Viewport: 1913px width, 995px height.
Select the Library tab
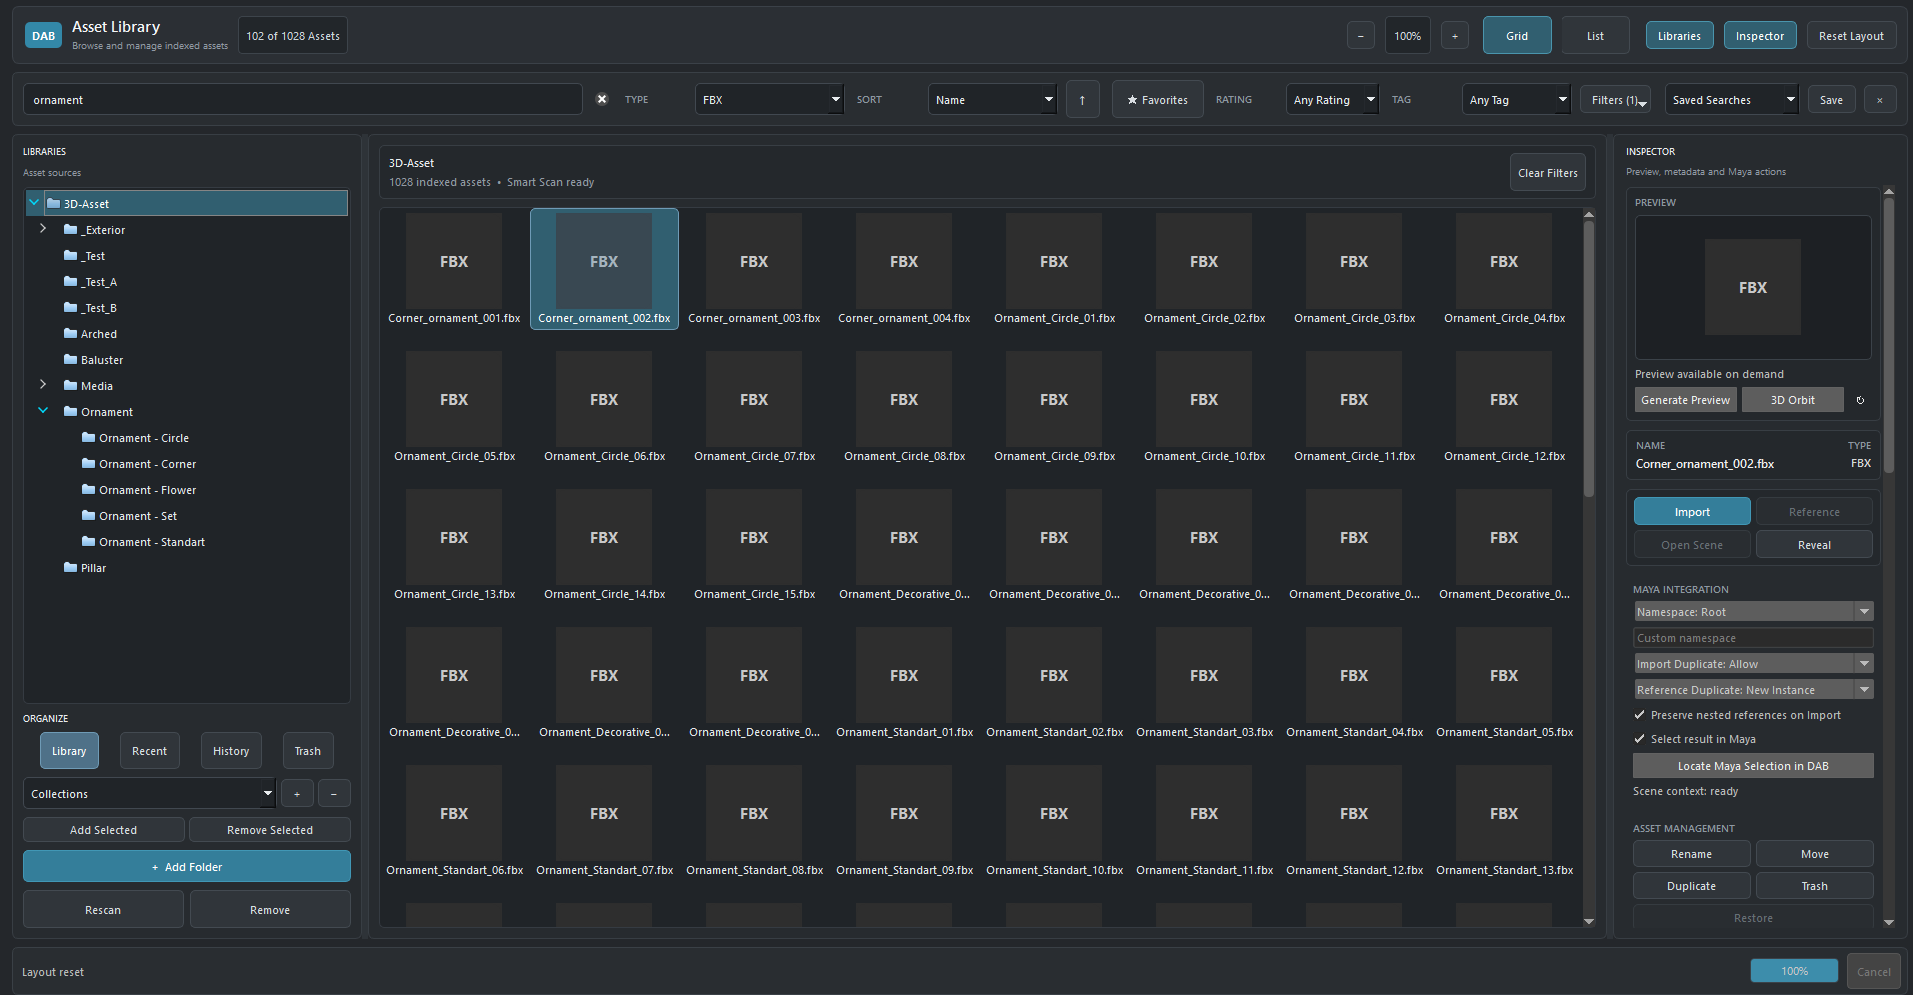[x=69, y=751]
